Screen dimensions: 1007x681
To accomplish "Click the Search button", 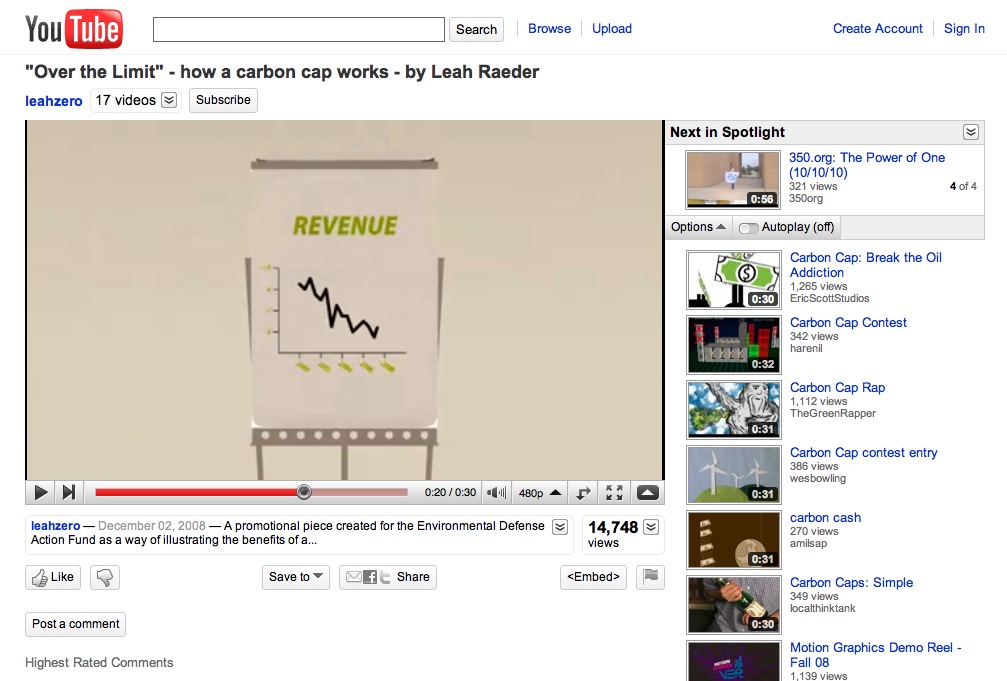I will [476, 30].
